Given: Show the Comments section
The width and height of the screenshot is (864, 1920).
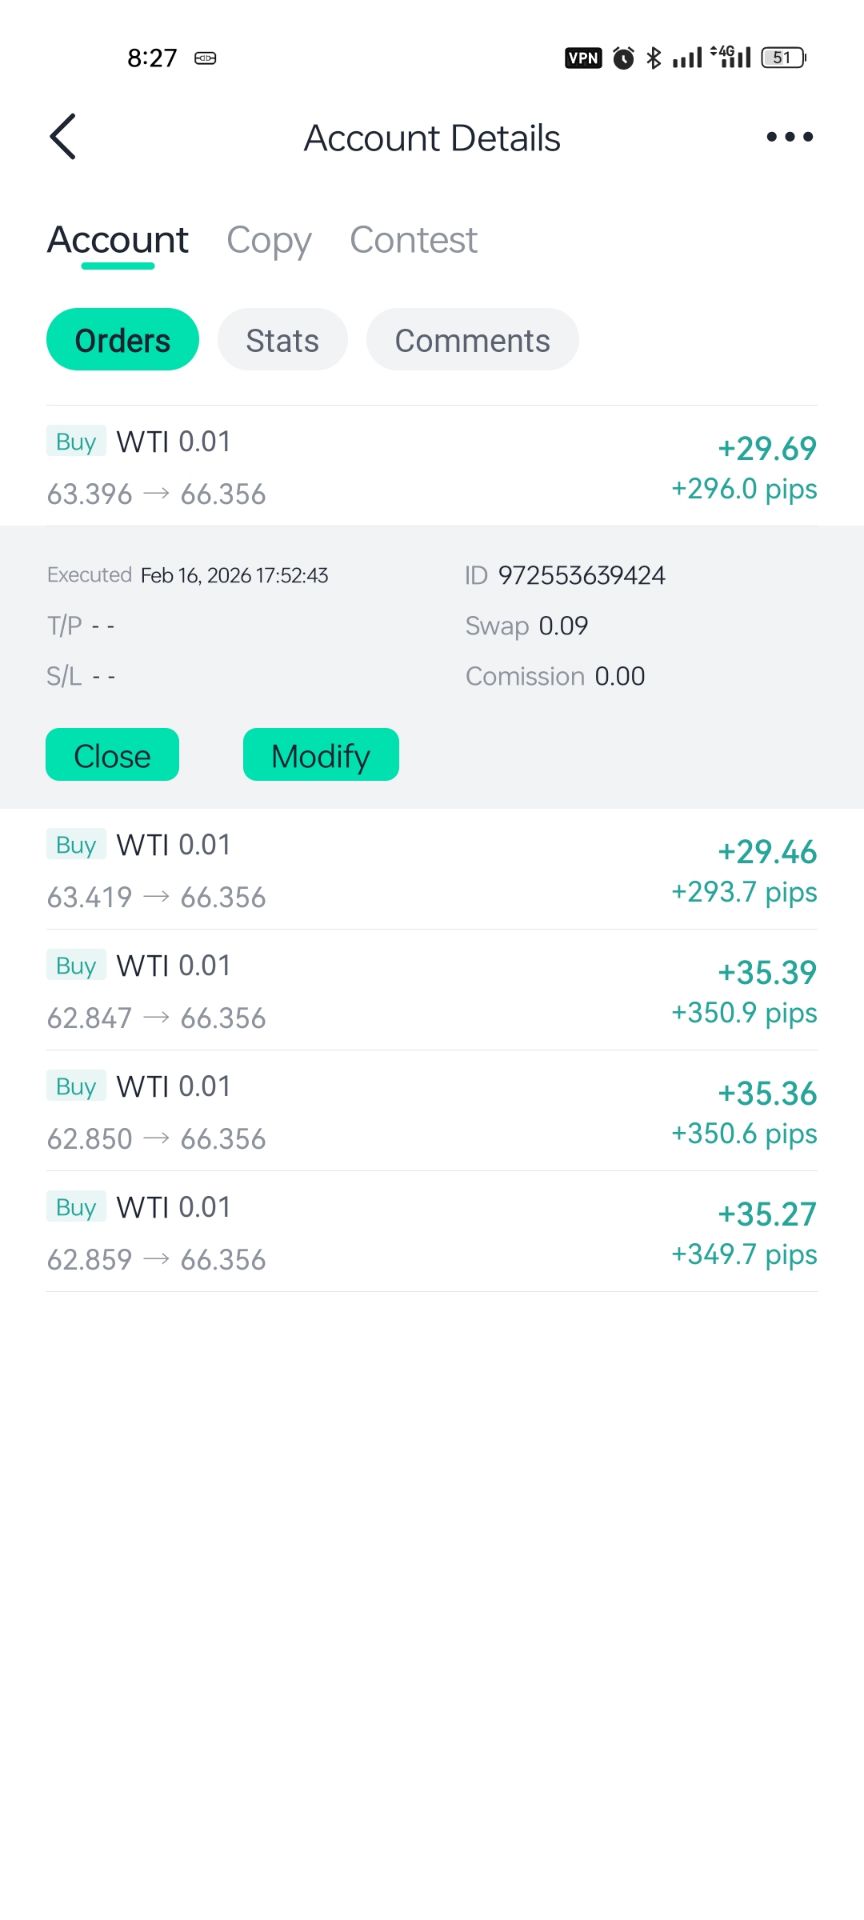Looking at the screenshot, I should pyautogui.click(x=472, y=340).
